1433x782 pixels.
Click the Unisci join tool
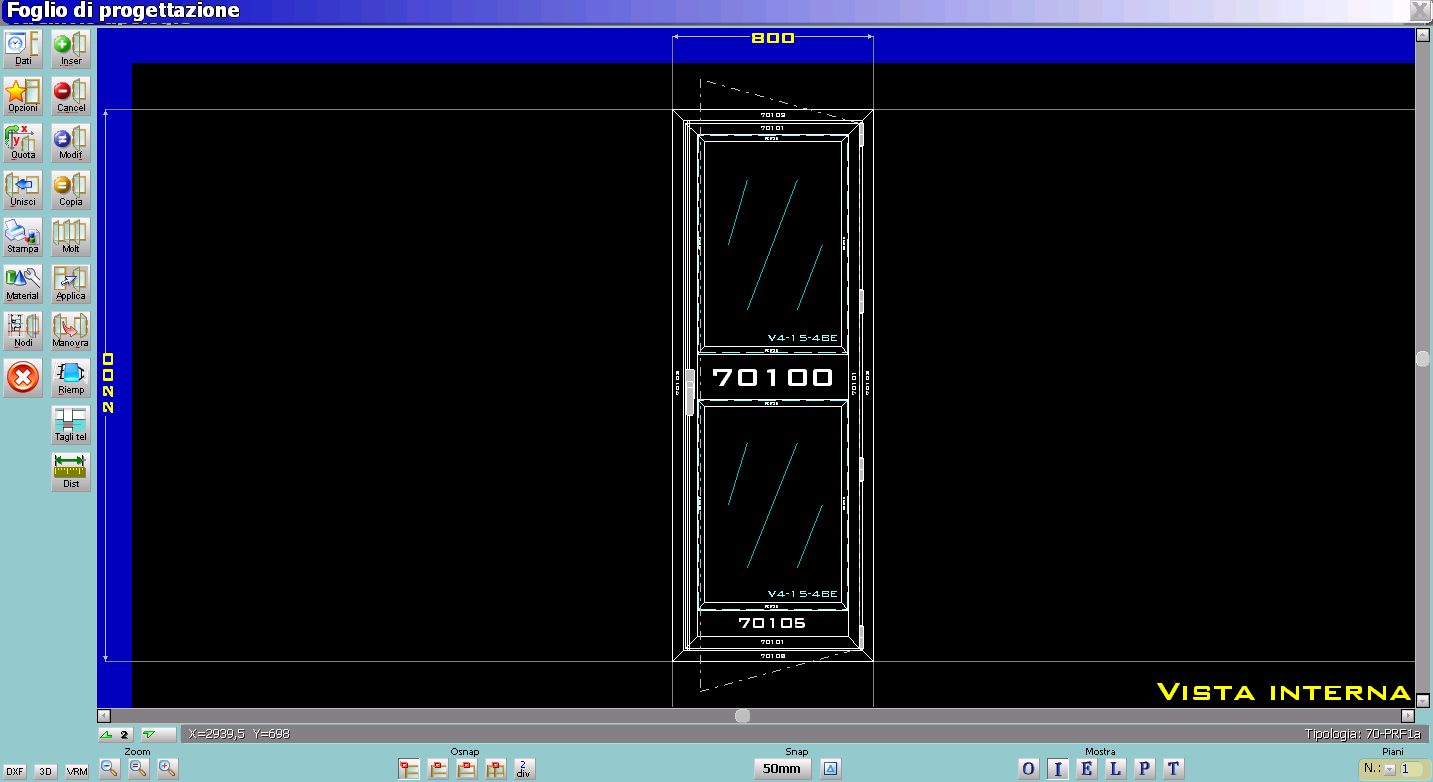23,189
